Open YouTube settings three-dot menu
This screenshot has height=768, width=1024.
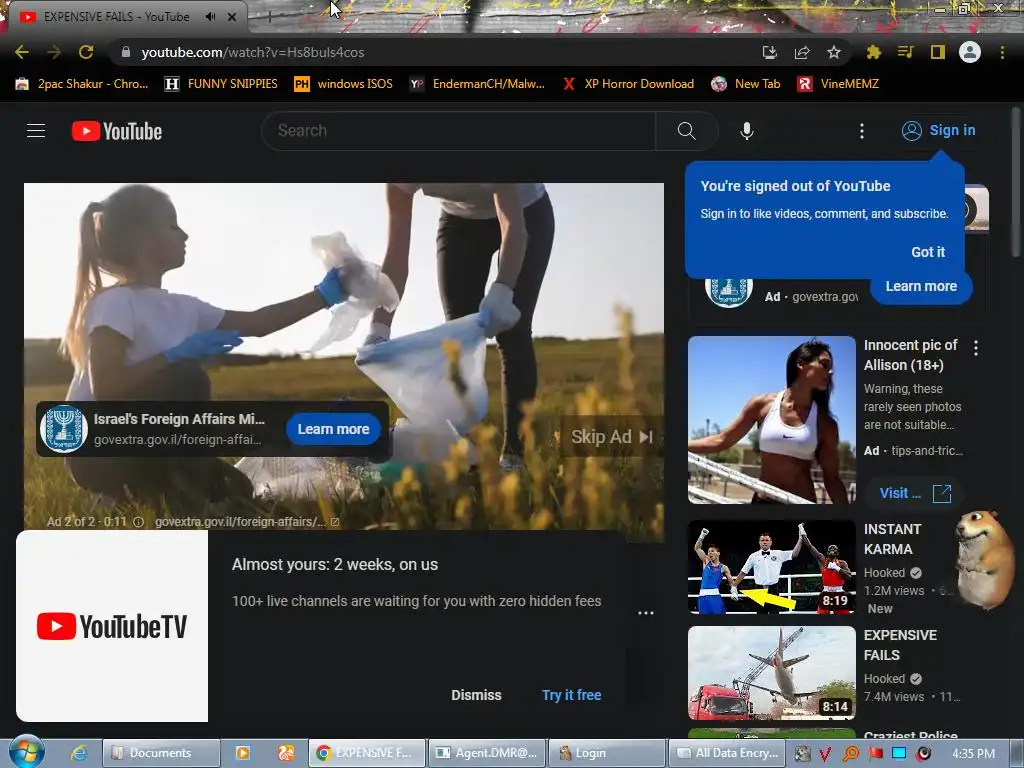862,131
